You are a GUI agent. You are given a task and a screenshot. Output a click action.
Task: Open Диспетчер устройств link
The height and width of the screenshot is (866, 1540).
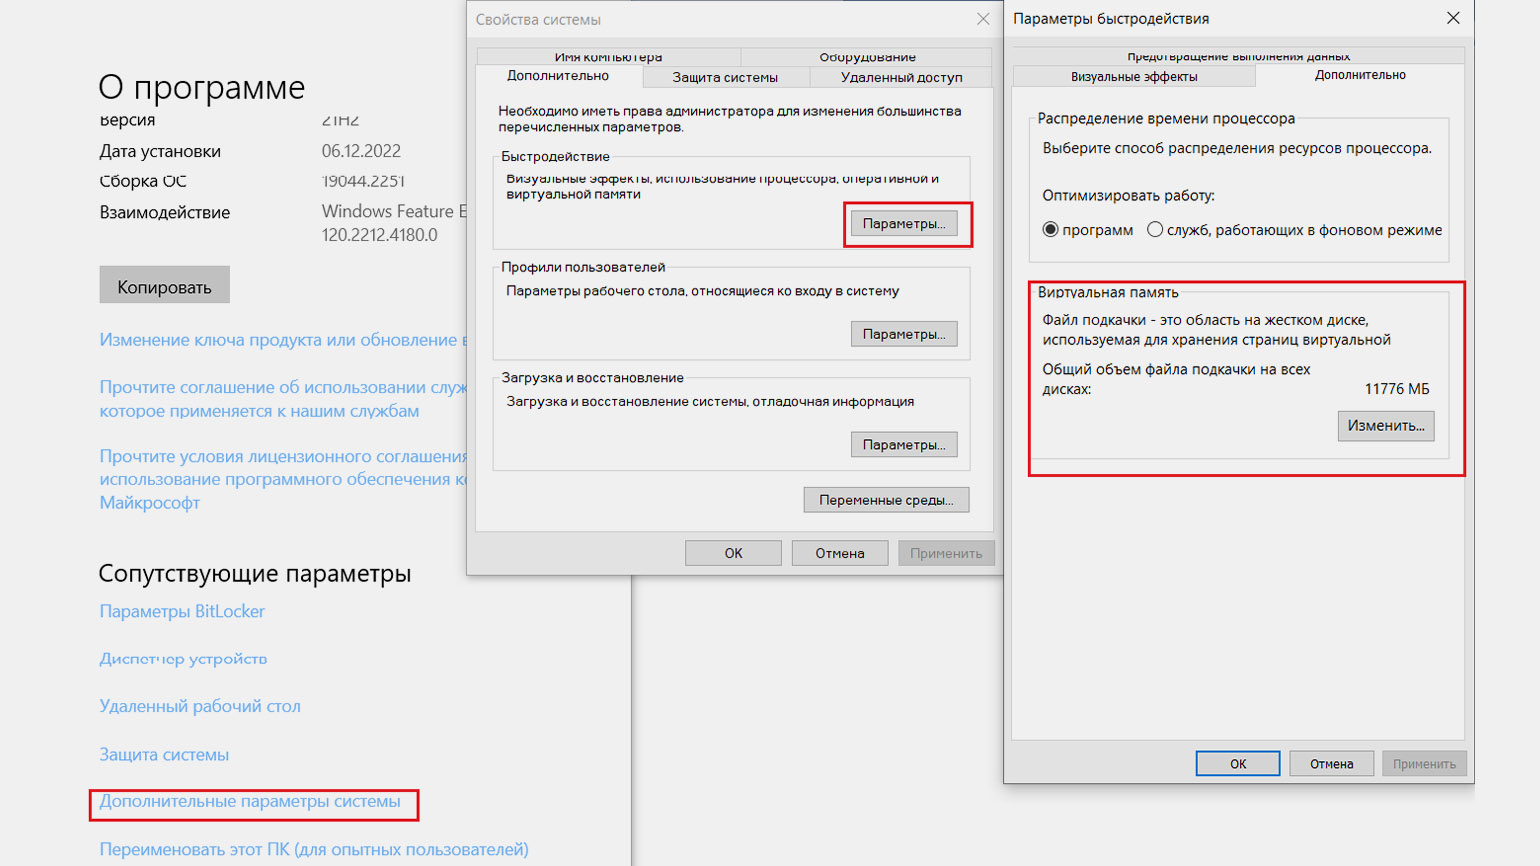coord(183,658)
